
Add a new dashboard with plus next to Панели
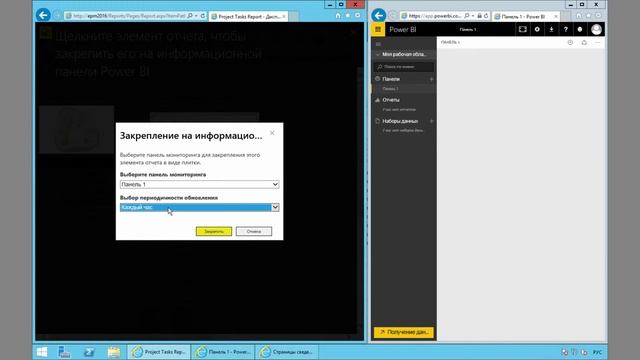tap(431, 79)
